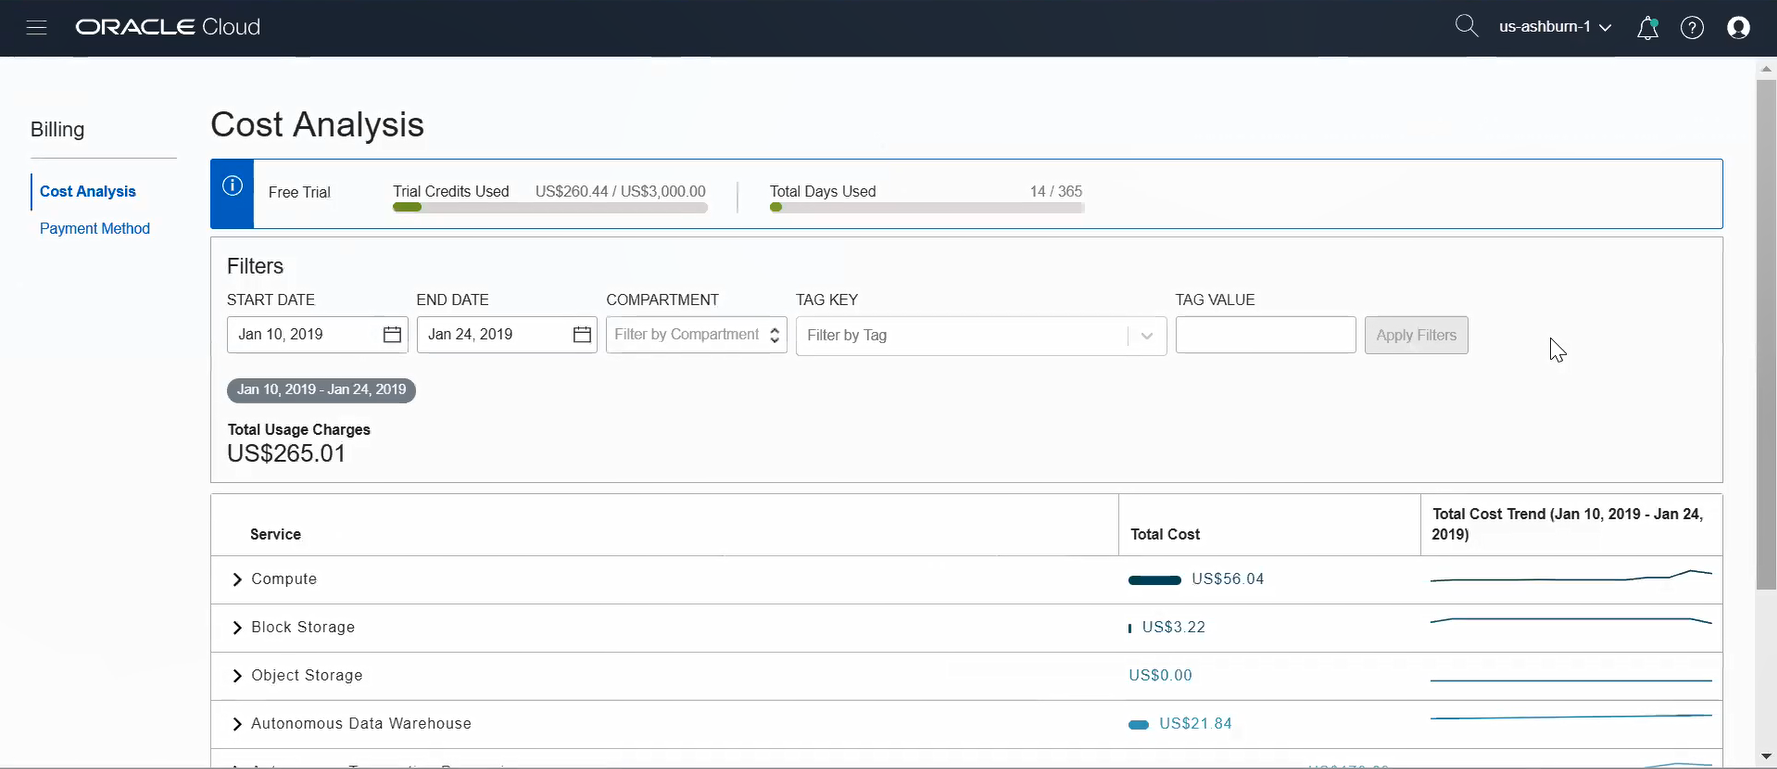Expand the Autonomous Data Warehouse row
This screenshot has width=1777, height=769.
pos(237,724)
